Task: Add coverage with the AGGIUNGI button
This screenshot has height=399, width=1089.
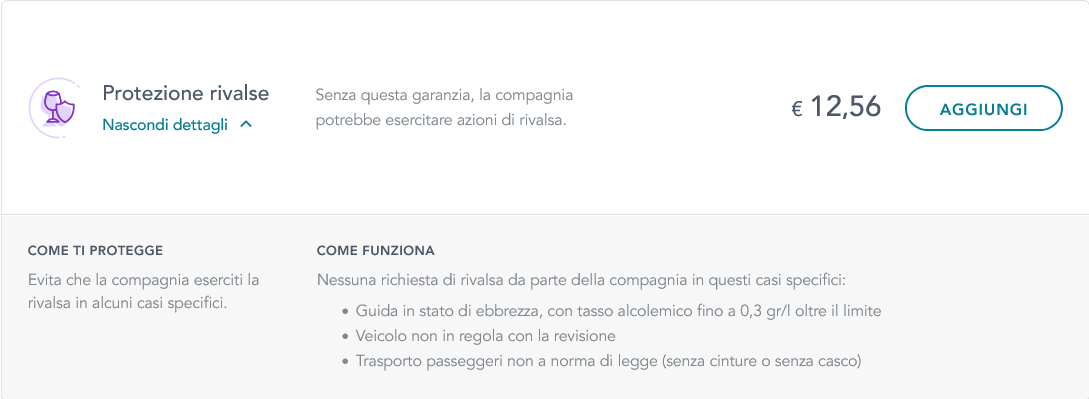Action: pyautogui.click(x=983, y=108)
